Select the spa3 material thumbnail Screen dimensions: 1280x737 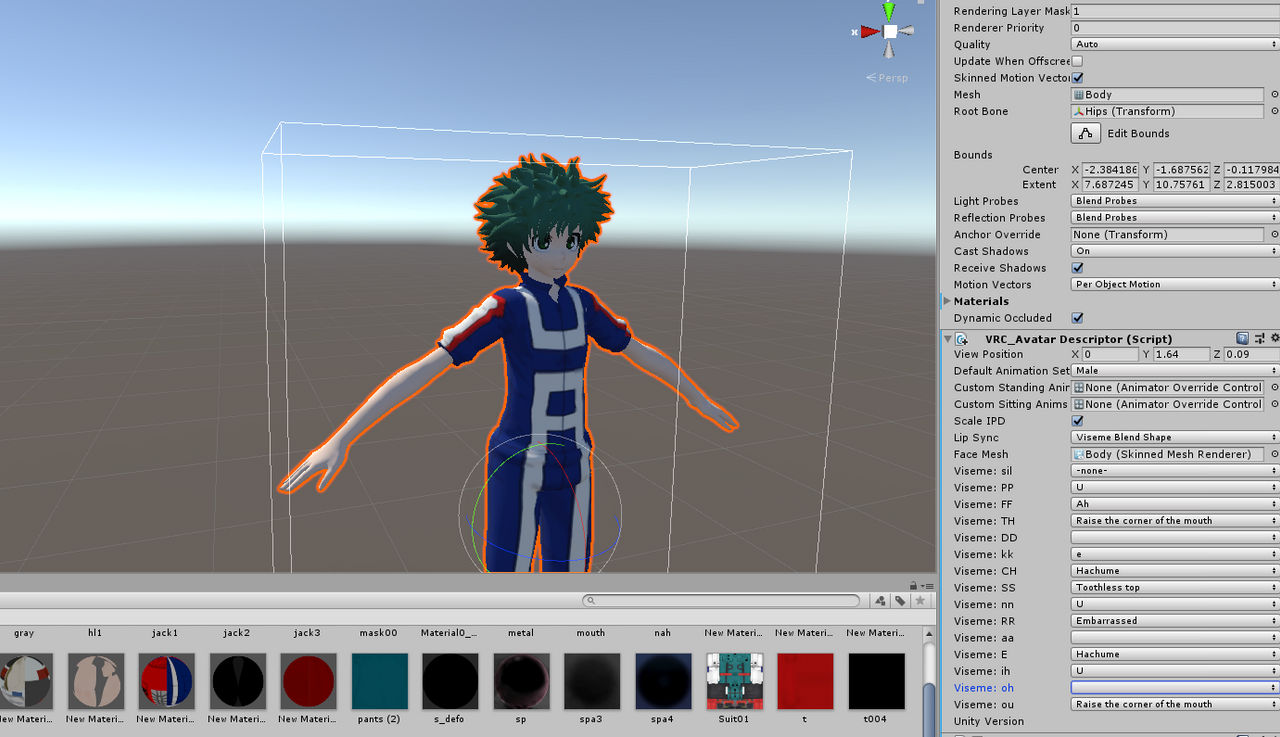pos(592,682)
